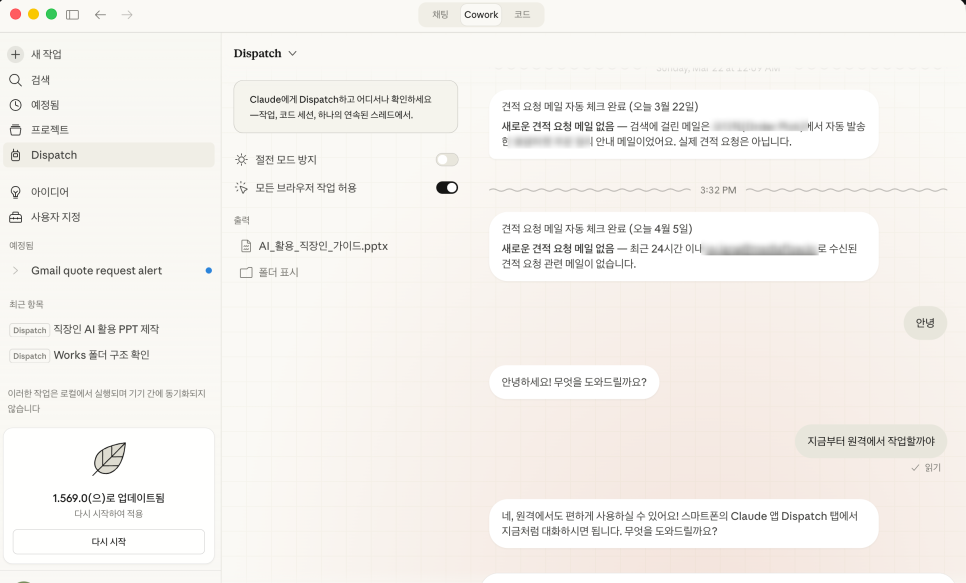Go forward with the right arrow
The height and width of the screenshot is (583, 966).
pos(127,15)
